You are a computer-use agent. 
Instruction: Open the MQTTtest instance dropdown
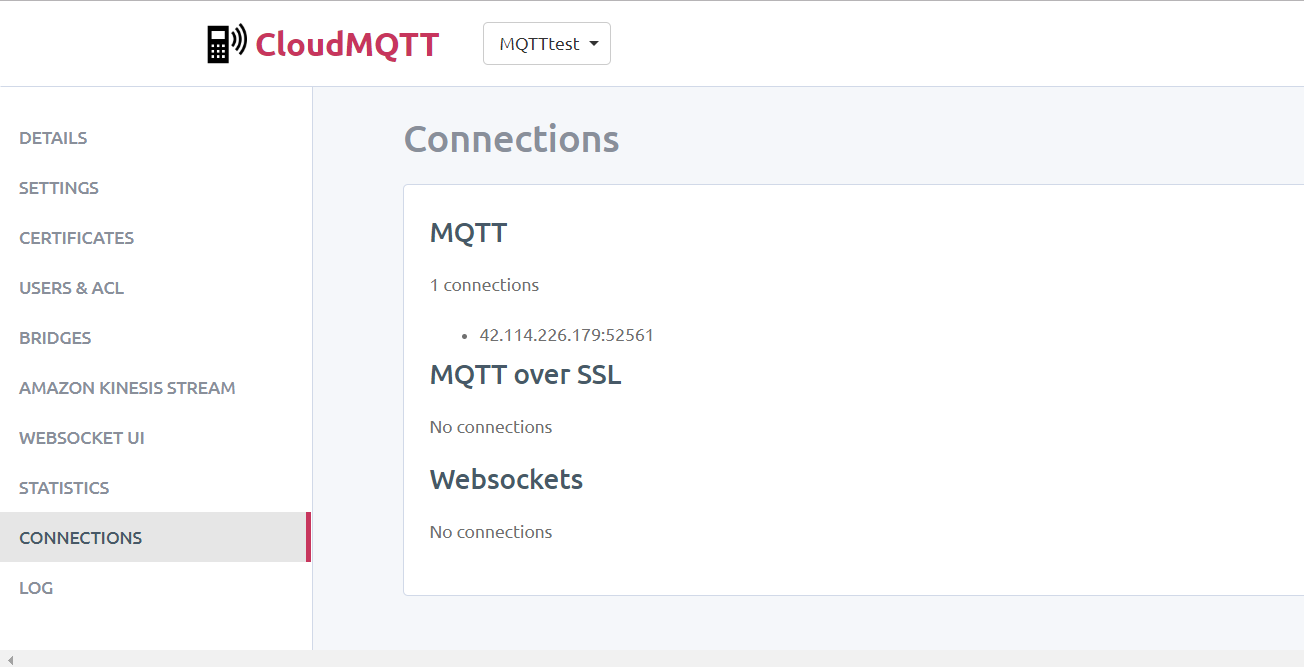(546, 43)
